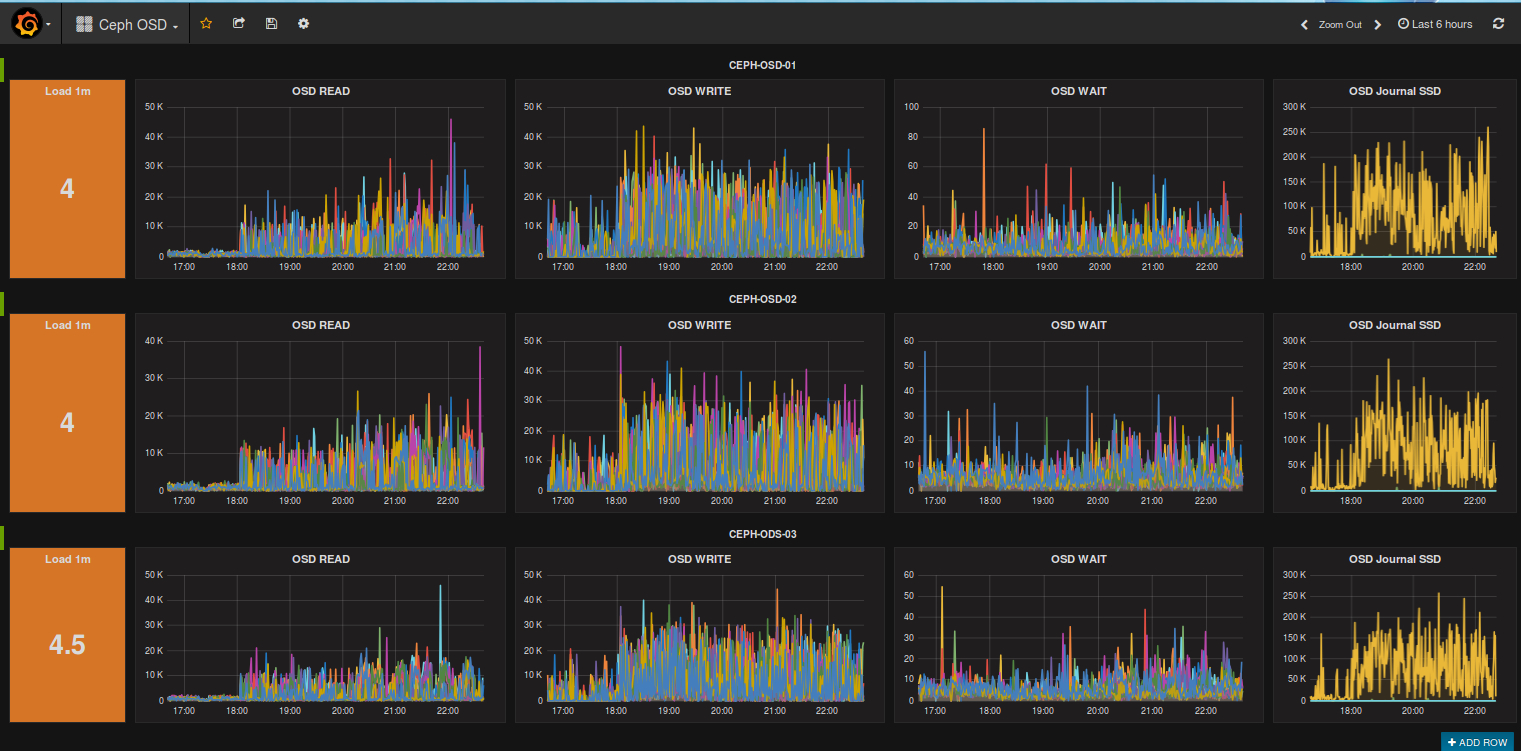This screenshot has width=1521, height=751.
Task: Open OSD READ panel title in CEPH-OSD-01
Action: [x=321, y=91]
